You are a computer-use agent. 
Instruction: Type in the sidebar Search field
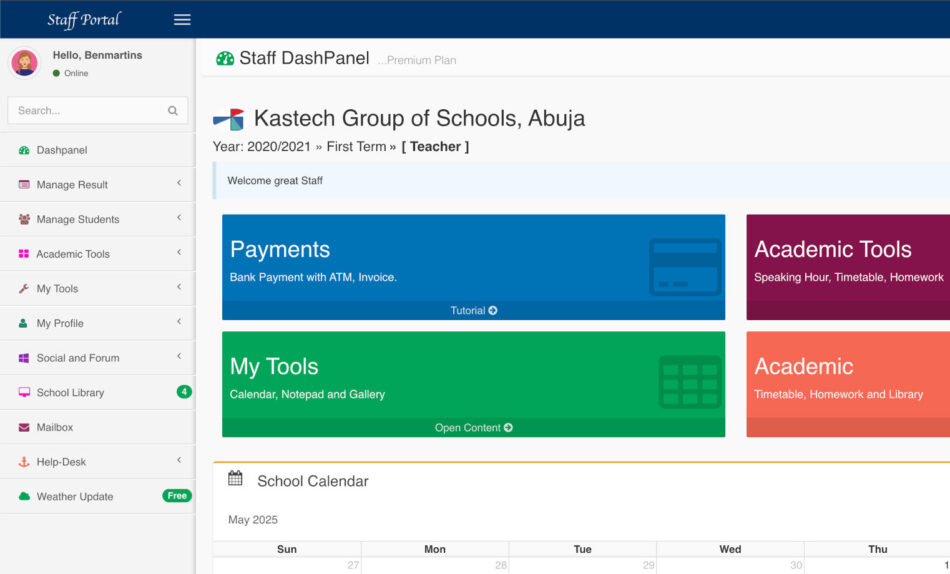pos(88,111)
